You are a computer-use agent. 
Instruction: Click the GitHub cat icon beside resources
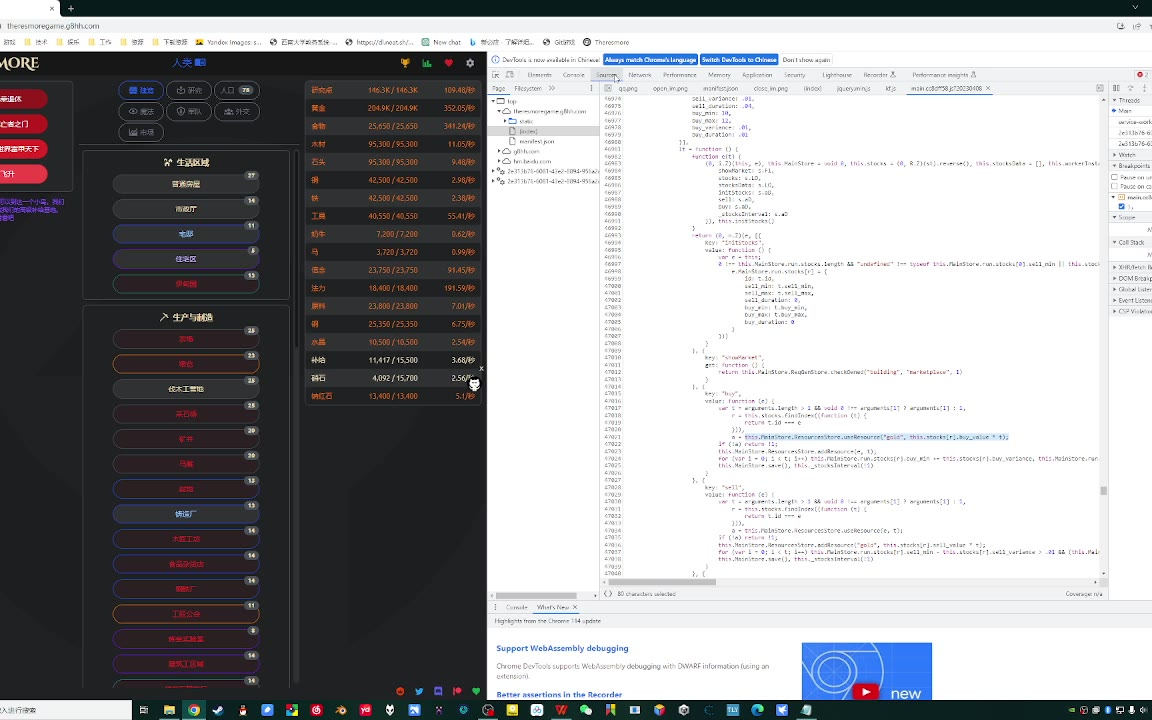[x=474, y=383]
